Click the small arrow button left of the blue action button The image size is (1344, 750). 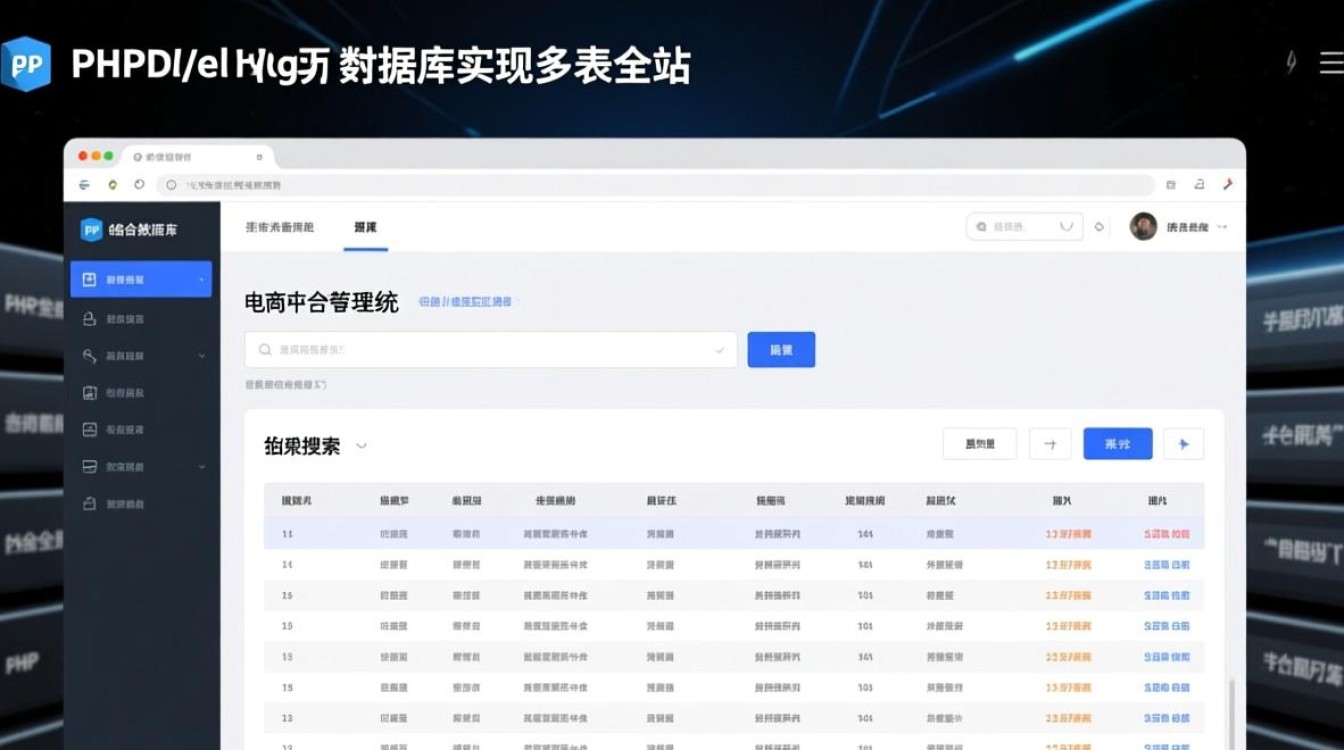point(1050,443)
